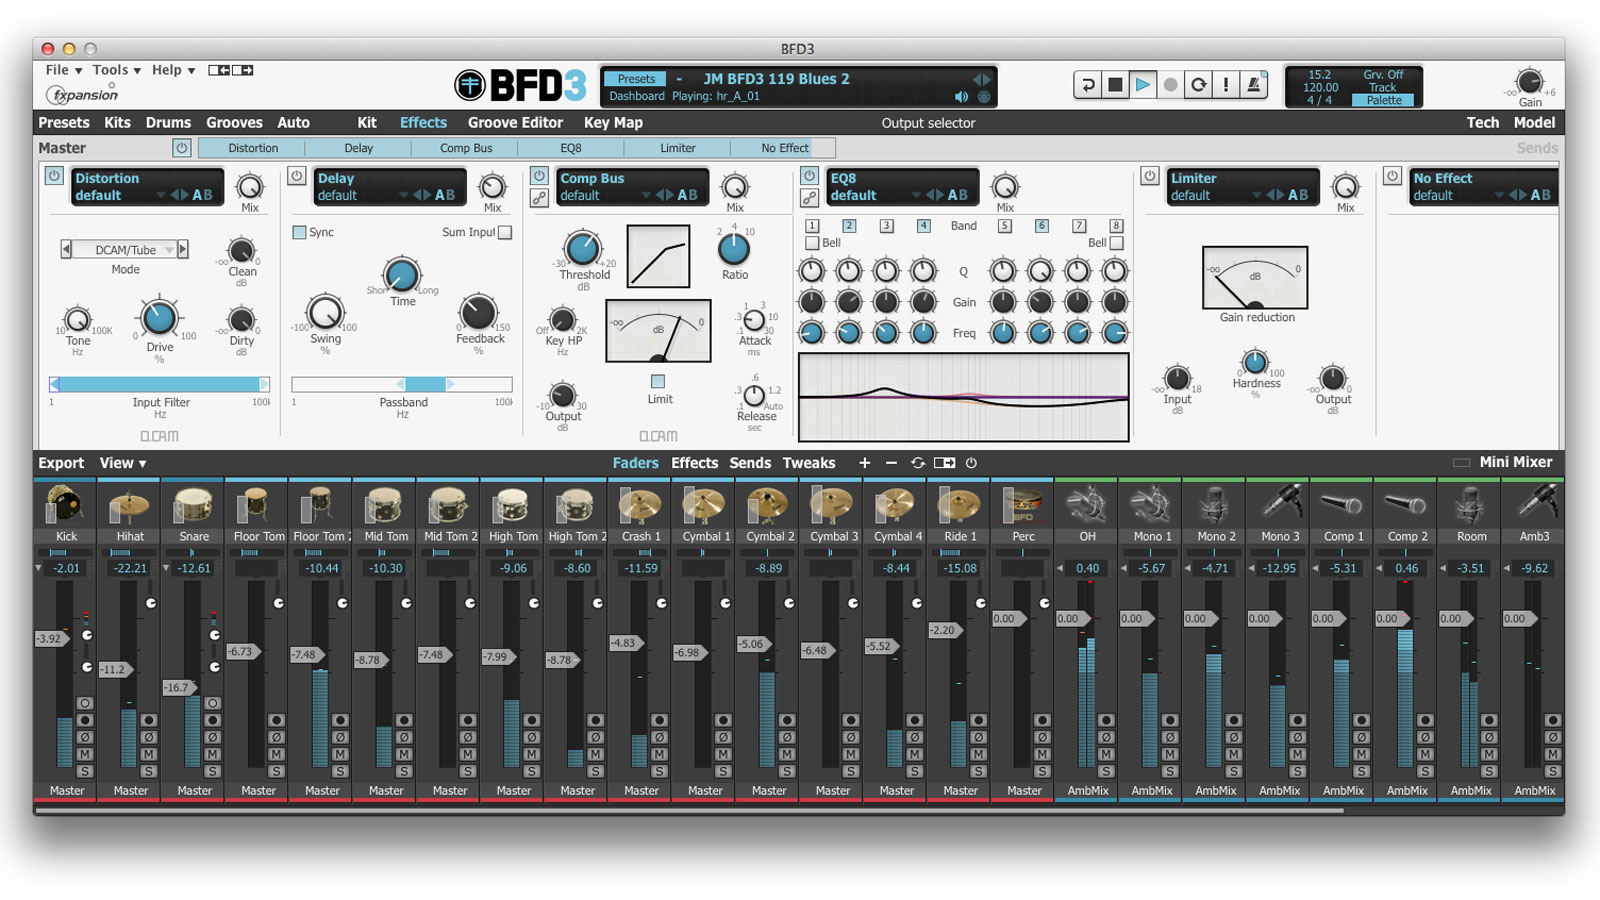Select the Ride 1 cymbal icon
1600x900 pixels.
(x=960, y=506)
